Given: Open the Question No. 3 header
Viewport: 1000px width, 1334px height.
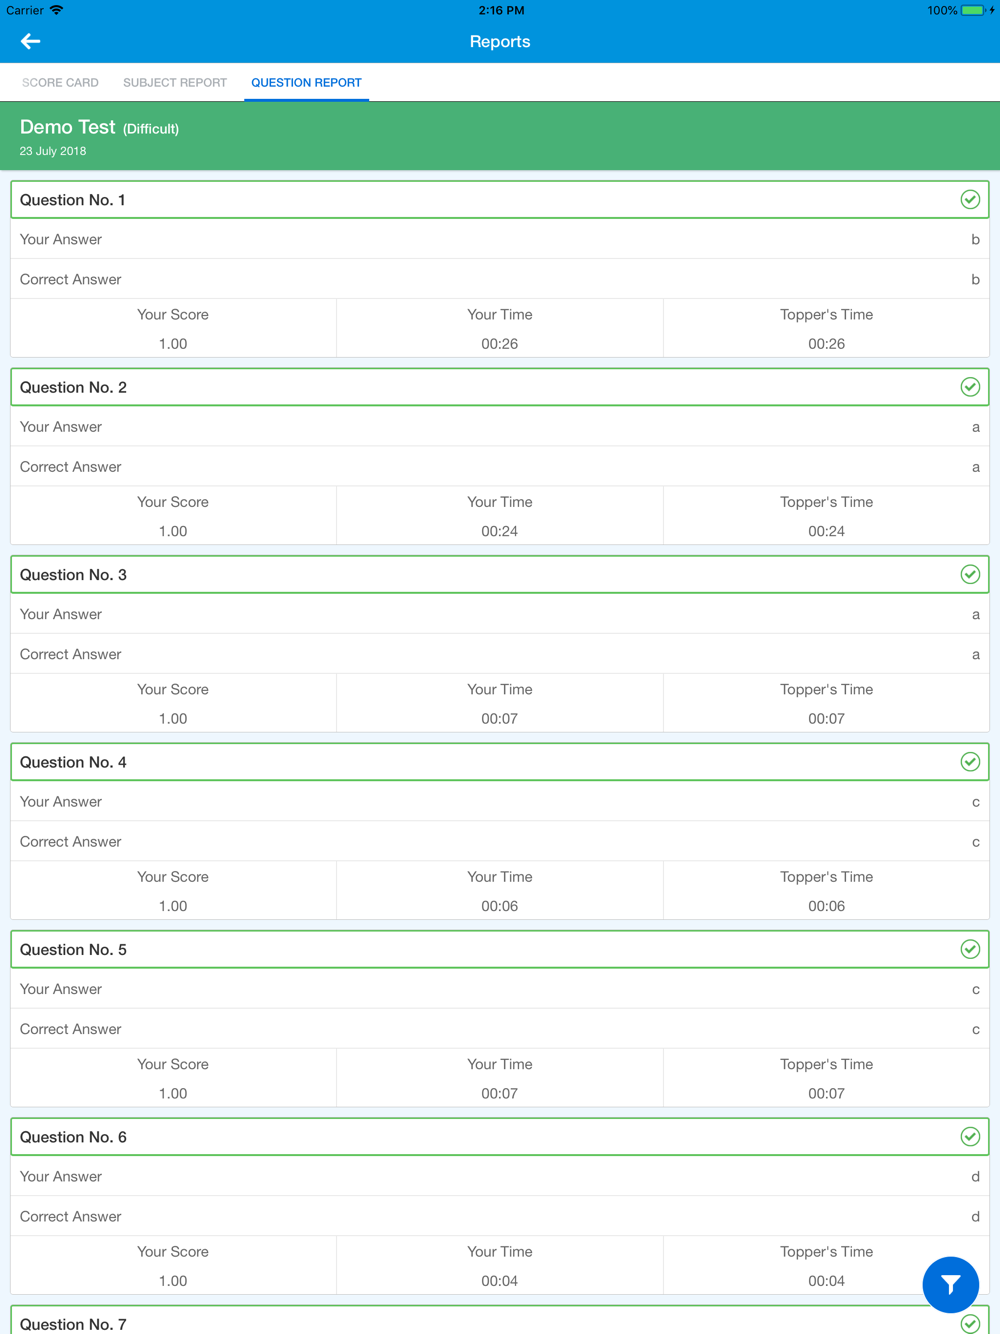Looking at the screenshot, I should [x=500, y=574].
